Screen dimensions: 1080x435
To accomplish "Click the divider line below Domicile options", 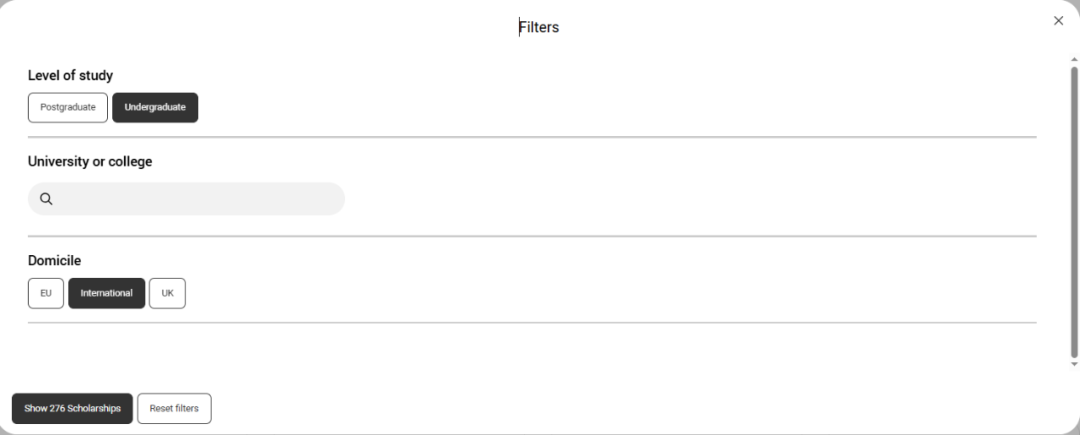I will pyautogui.click(x=532, y=323).
